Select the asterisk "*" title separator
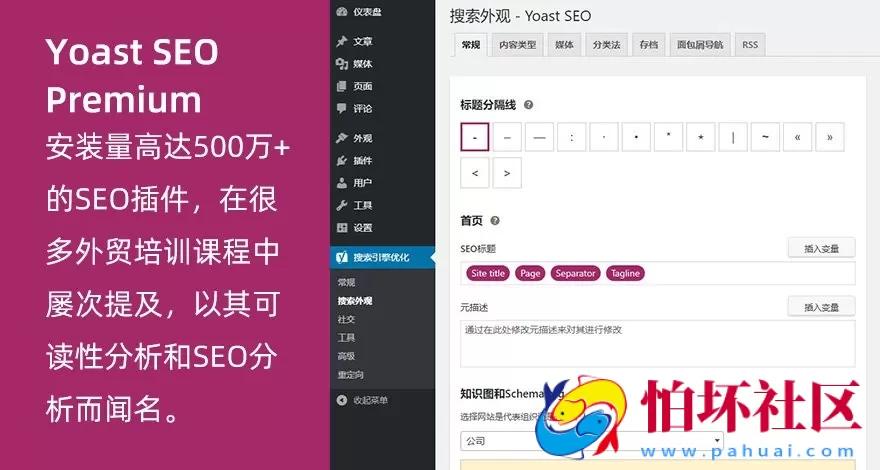This screenshot has height=470, width=880. pyautogui.click(x=668, y=137)
